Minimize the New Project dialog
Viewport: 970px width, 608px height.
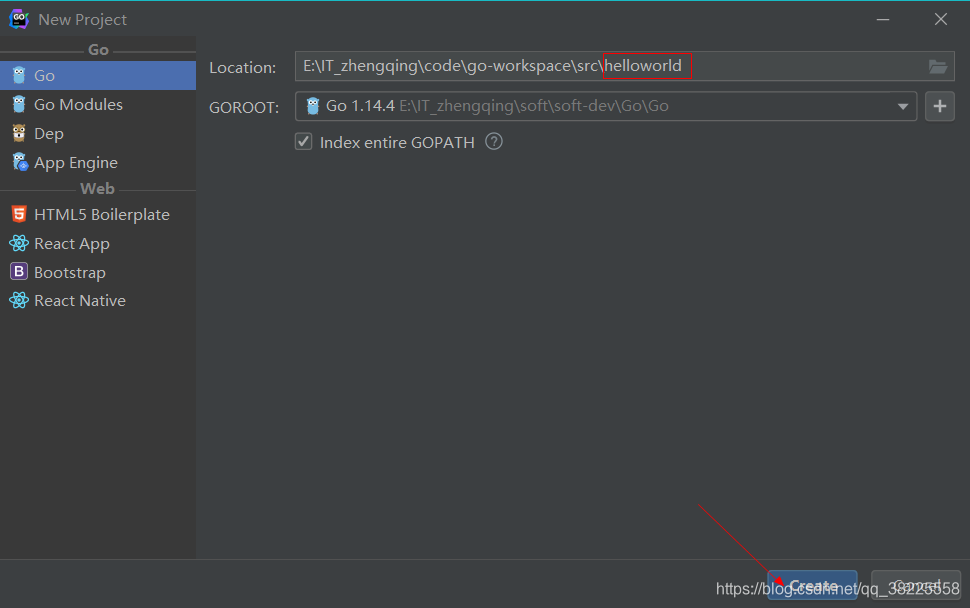[x=883, y=20]
